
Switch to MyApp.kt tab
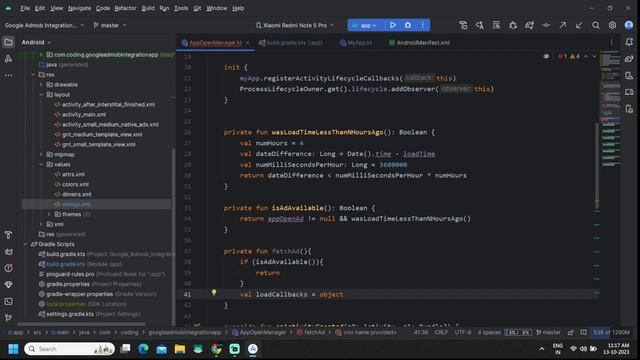click(x=356, y=42)
